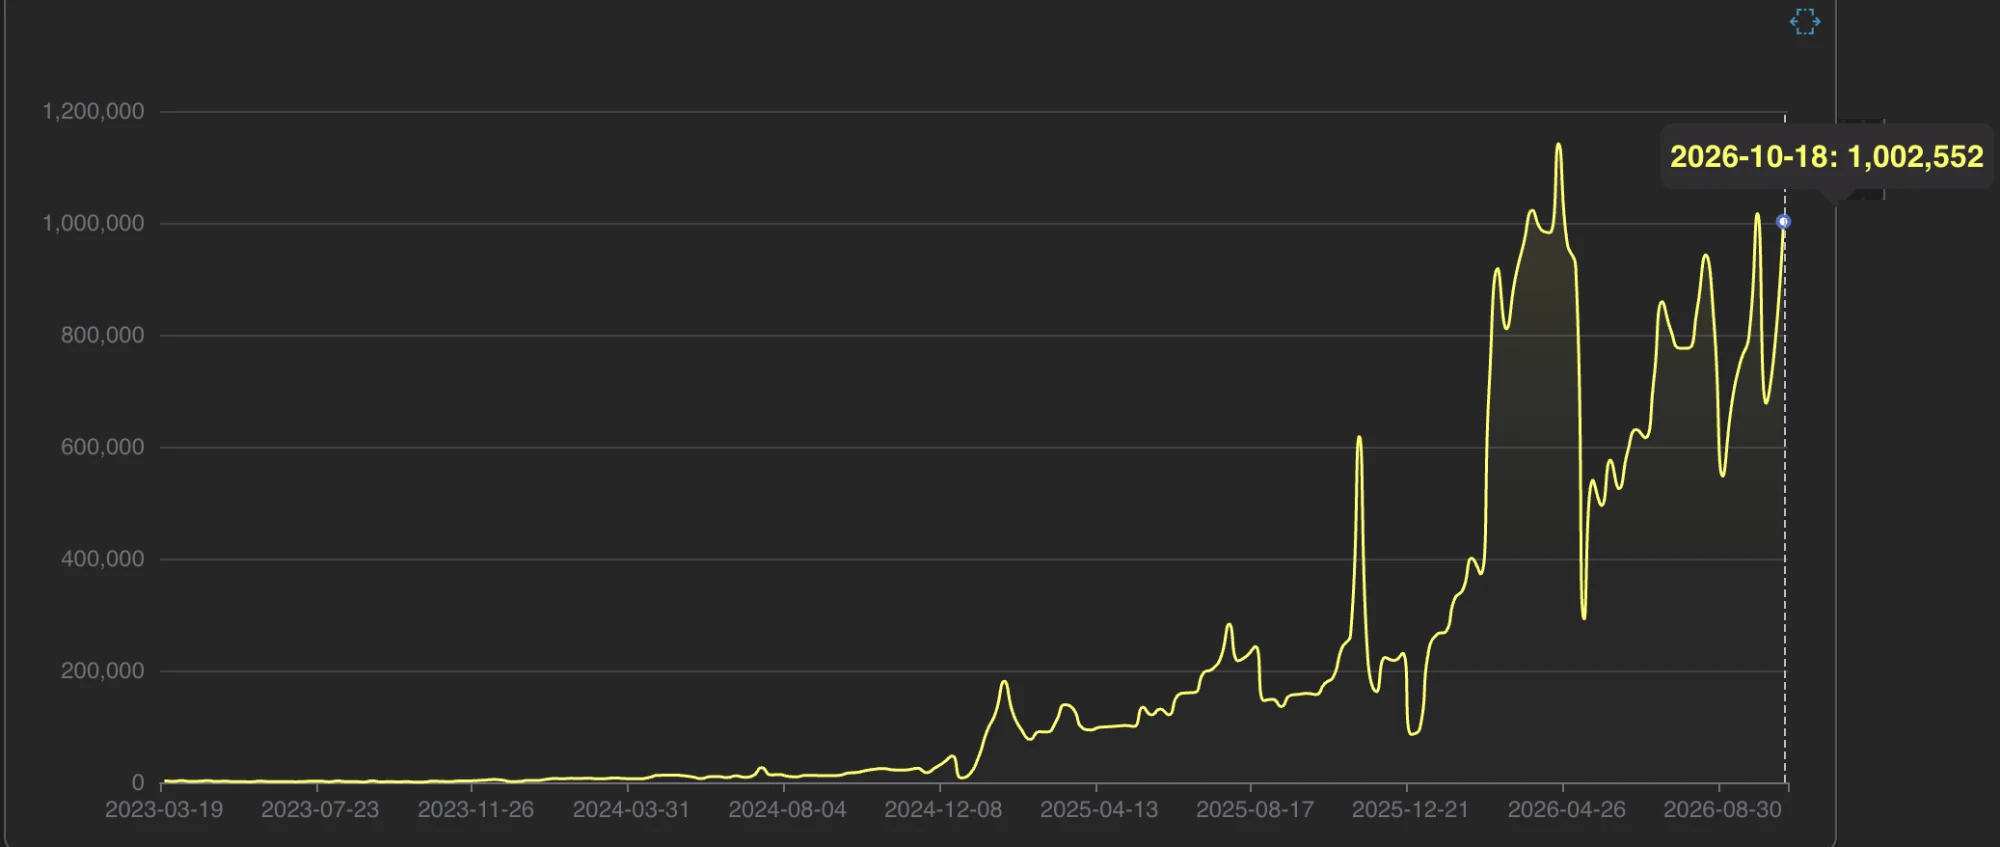Click the 800,000 y-axis label
2000x847 pixels.
click(102, 335)
